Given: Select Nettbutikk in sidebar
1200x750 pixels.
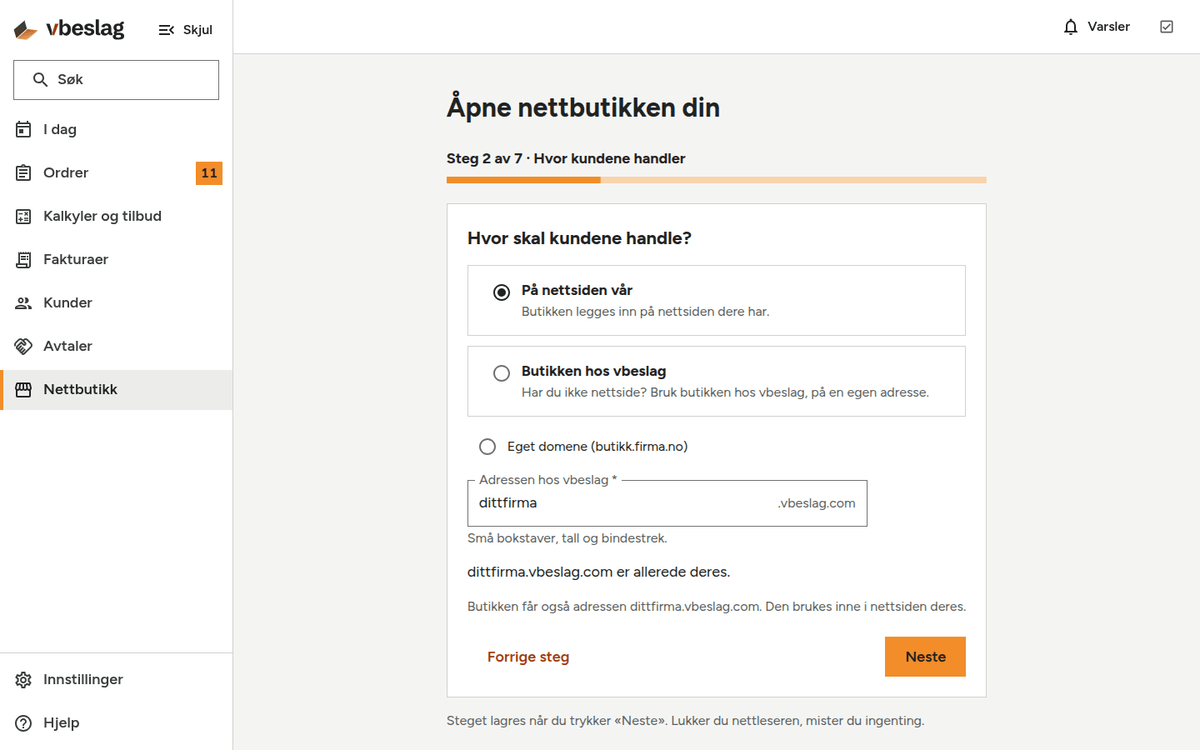Looking at the screenshot, I should [x=116, y=390].
